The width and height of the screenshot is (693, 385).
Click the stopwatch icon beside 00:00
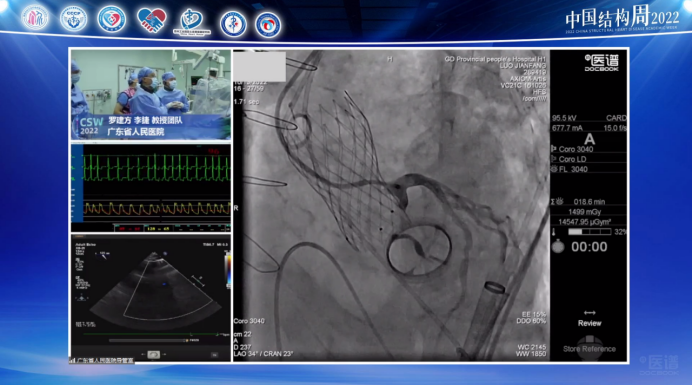click(x=558, y=246)
